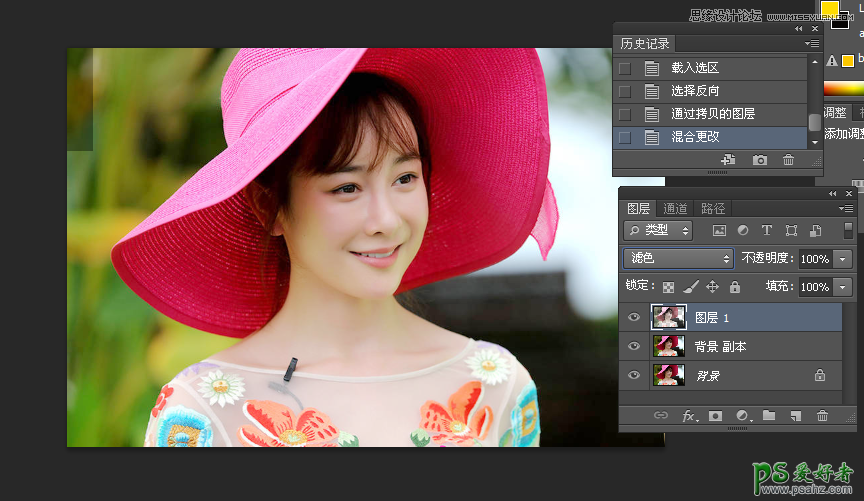Select the 通过拷贝的图层 history state

tap(712, 114)
